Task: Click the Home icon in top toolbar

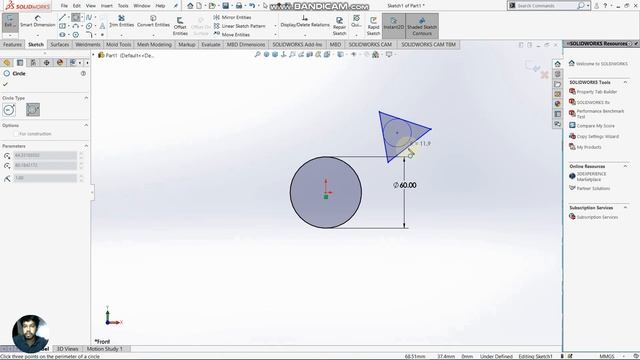Action: 190,6
